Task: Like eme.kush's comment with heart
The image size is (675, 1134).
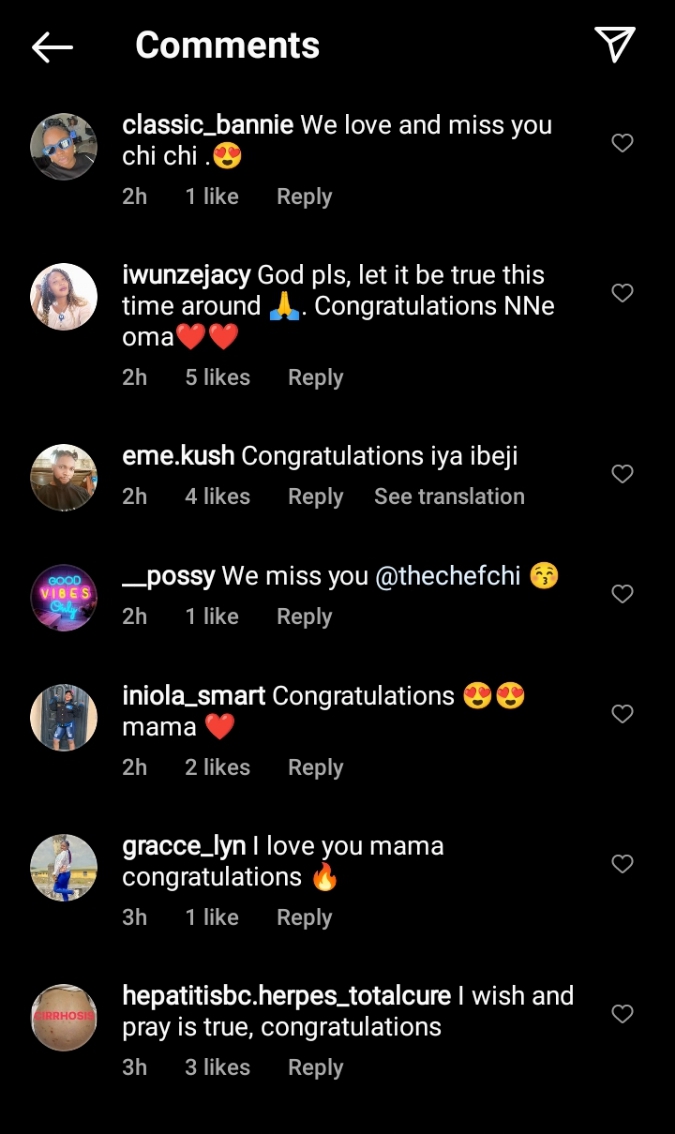Action: click(x=622, y=474)
